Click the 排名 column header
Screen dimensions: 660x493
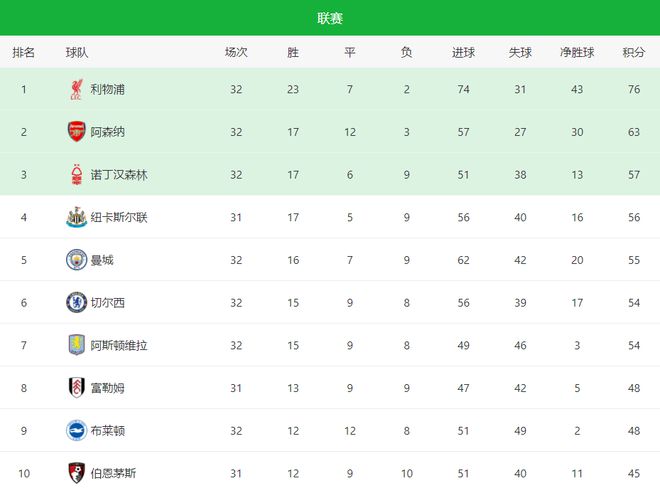(x=24, y=53)
